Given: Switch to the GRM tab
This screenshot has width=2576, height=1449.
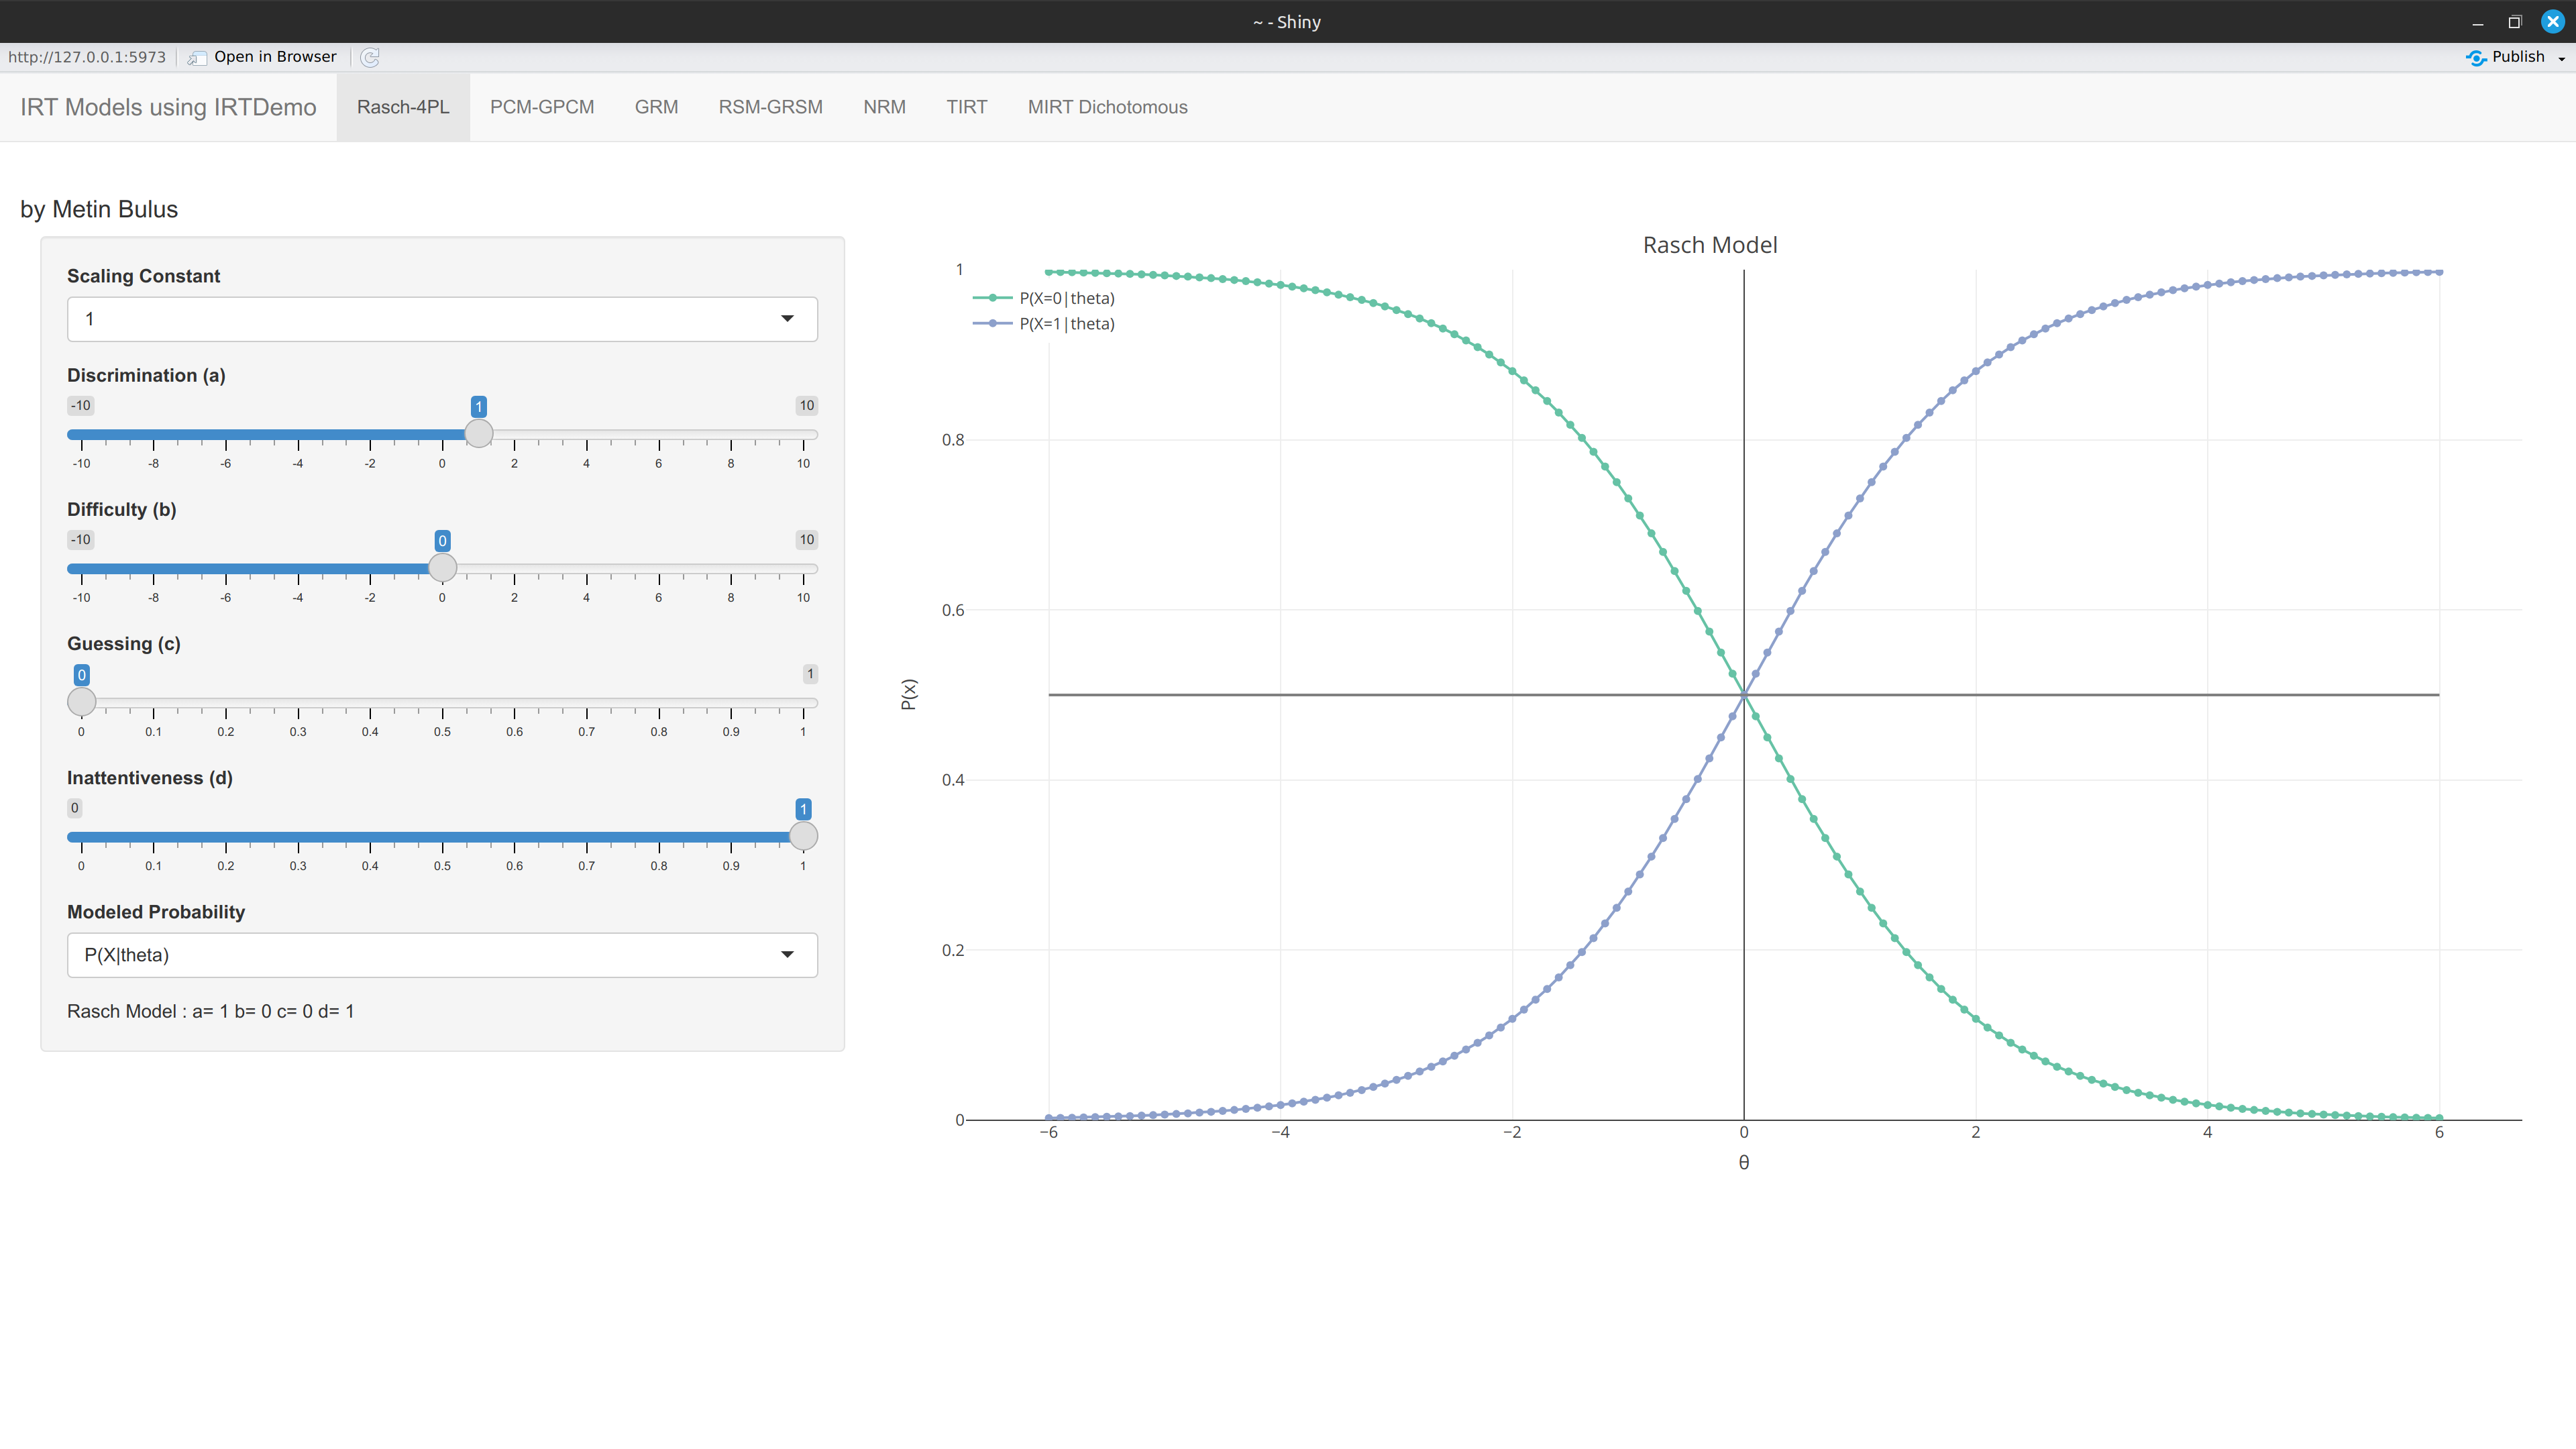Looking at the screenshot, I should pos(656,107).
